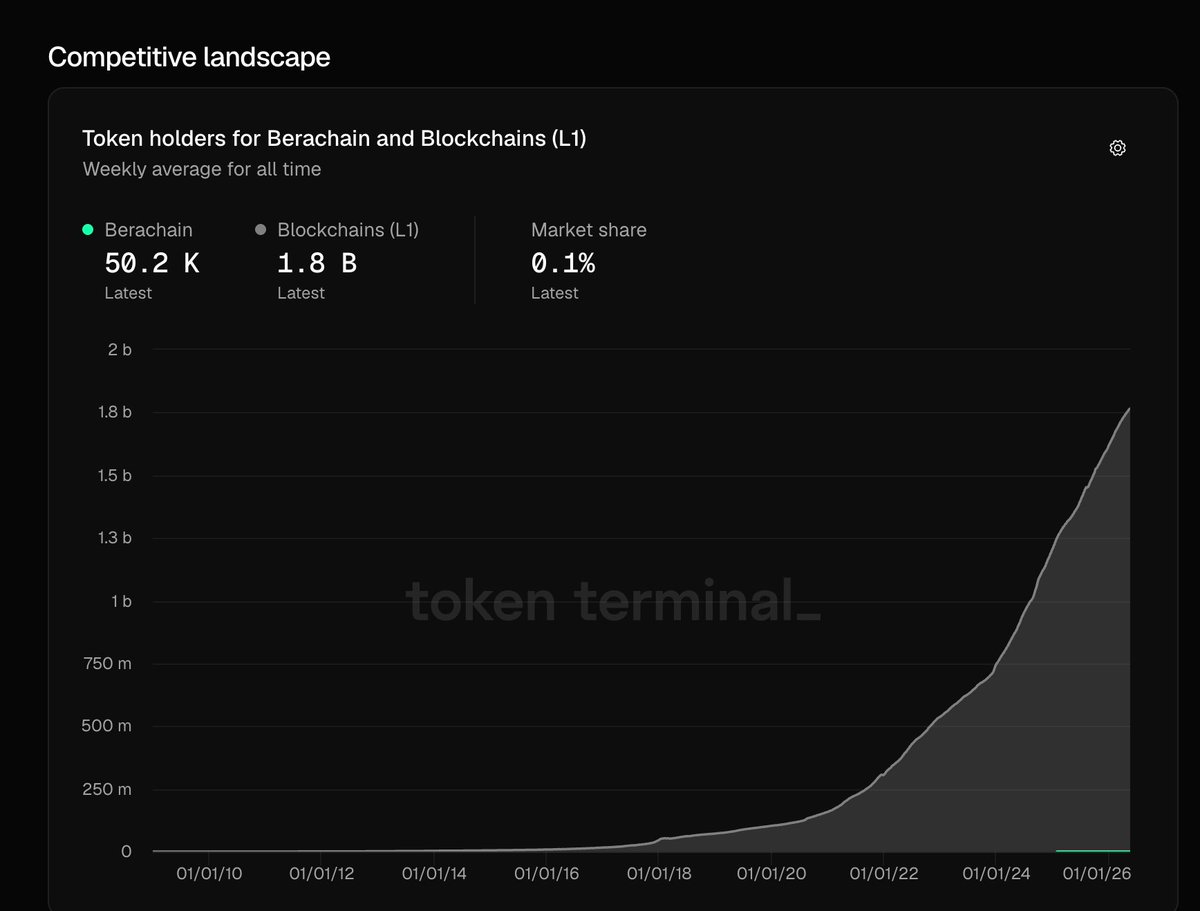Select the Blockchains value 1.8 B

pos(317,263)
